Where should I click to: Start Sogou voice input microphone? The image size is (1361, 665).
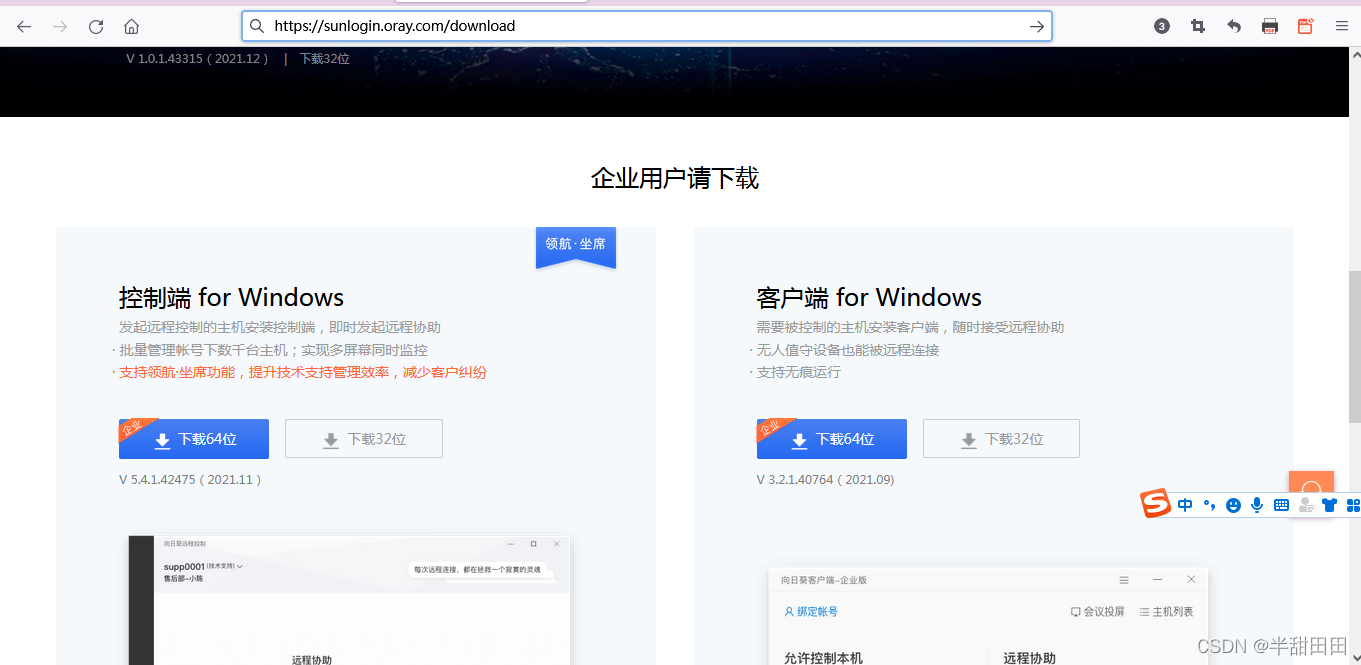tap(1257, 505)
